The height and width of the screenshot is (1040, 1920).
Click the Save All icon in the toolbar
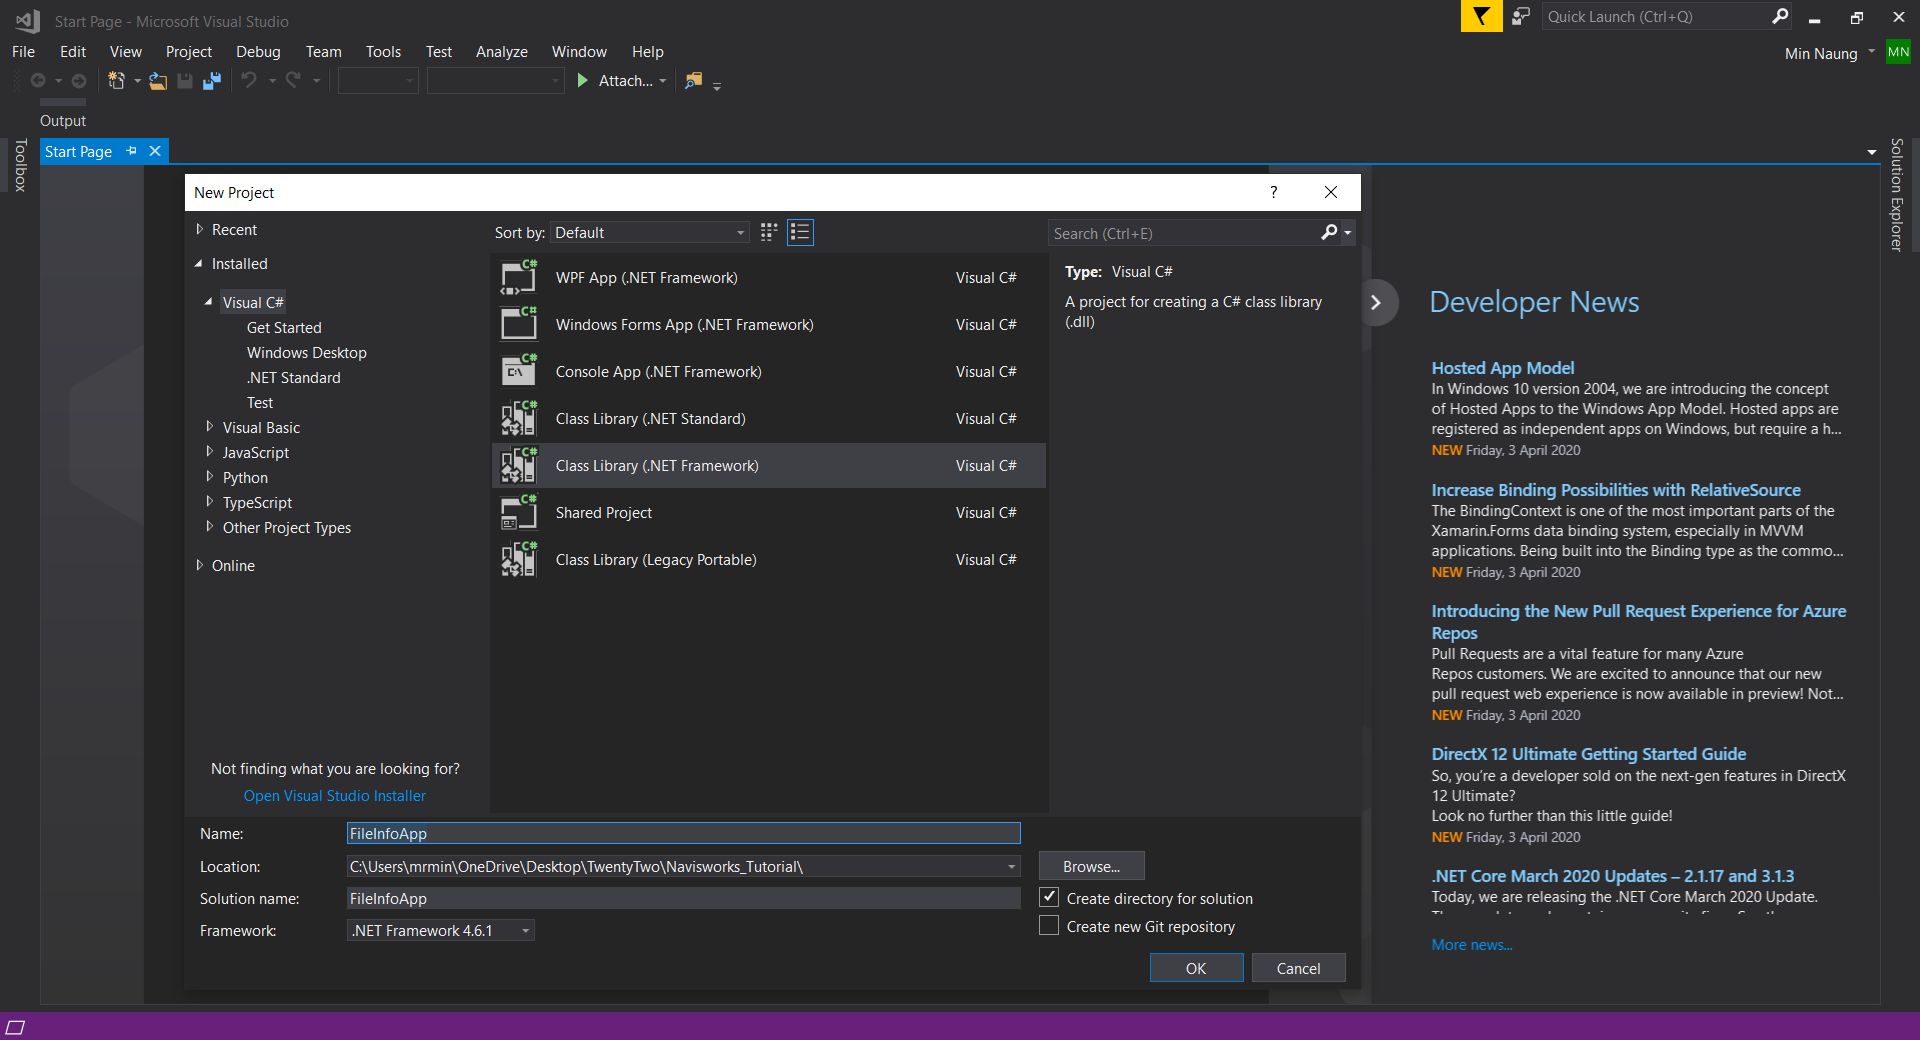pos(211,80)
